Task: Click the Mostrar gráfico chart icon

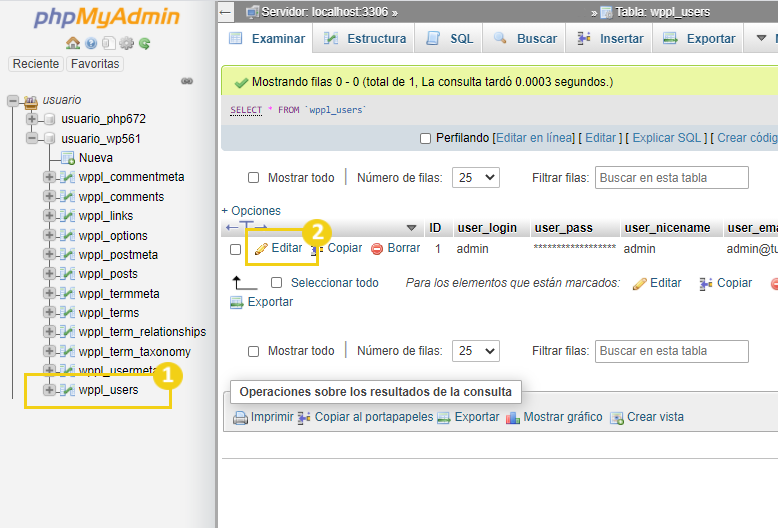Action: coord(513,418)
